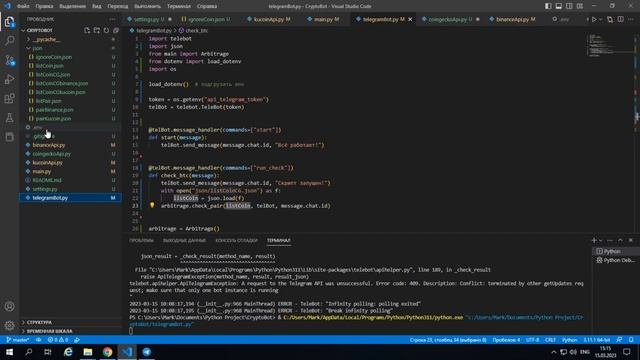Open the Source Control view
Image resolution: width=640 pixels, height=360 pixels.
click(9, 60)
